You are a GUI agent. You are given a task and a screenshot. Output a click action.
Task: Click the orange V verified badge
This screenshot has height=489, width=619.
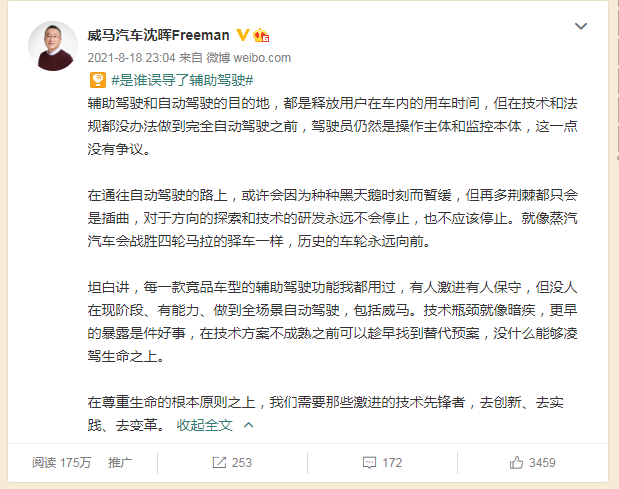pos(242,35)
